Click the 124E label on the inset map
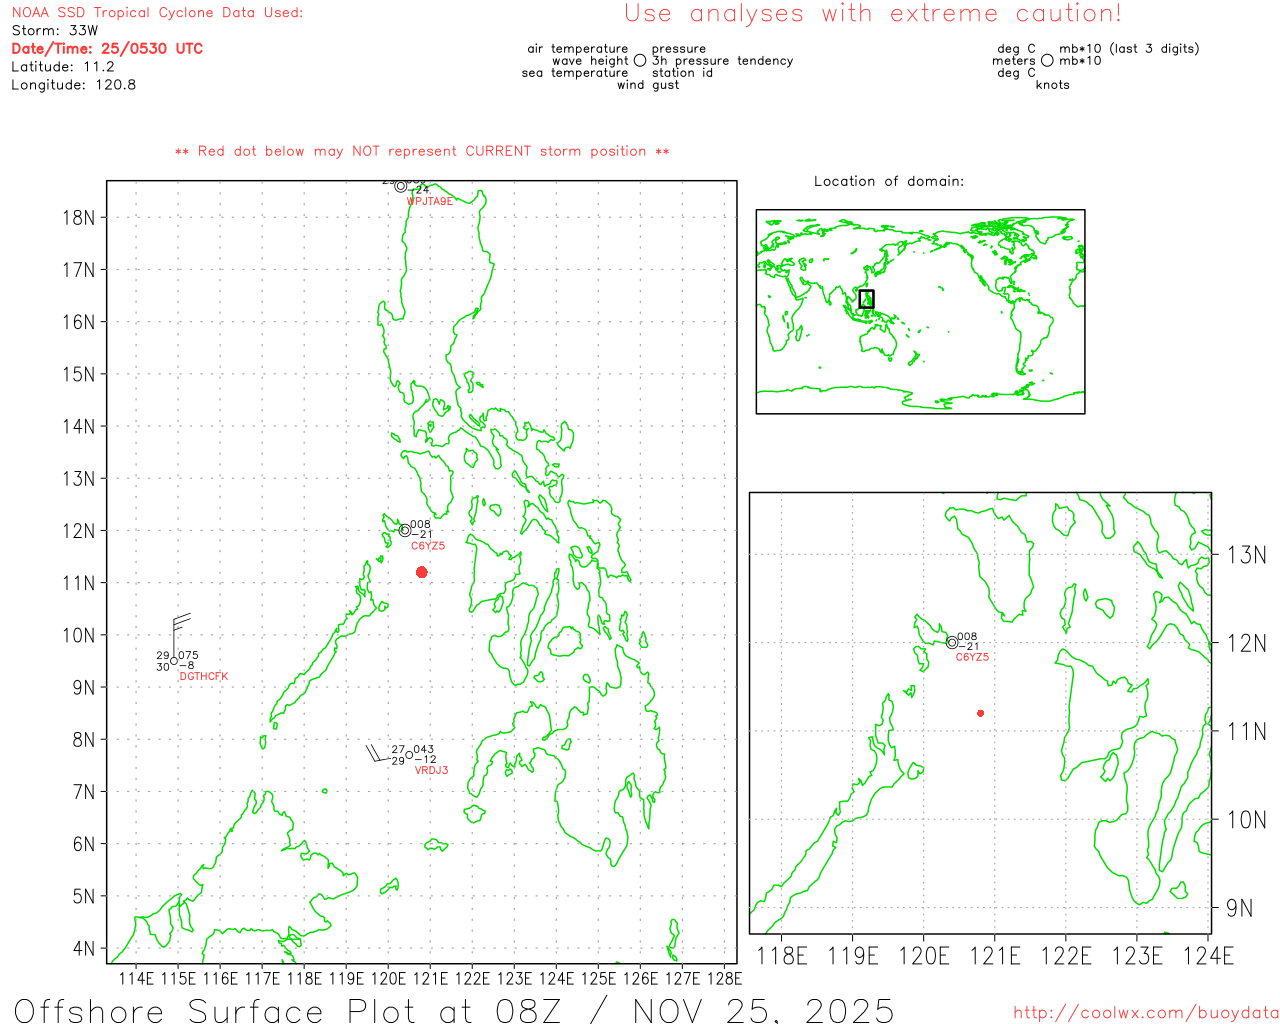The image size is (1280, 1024). [1208, 956]
